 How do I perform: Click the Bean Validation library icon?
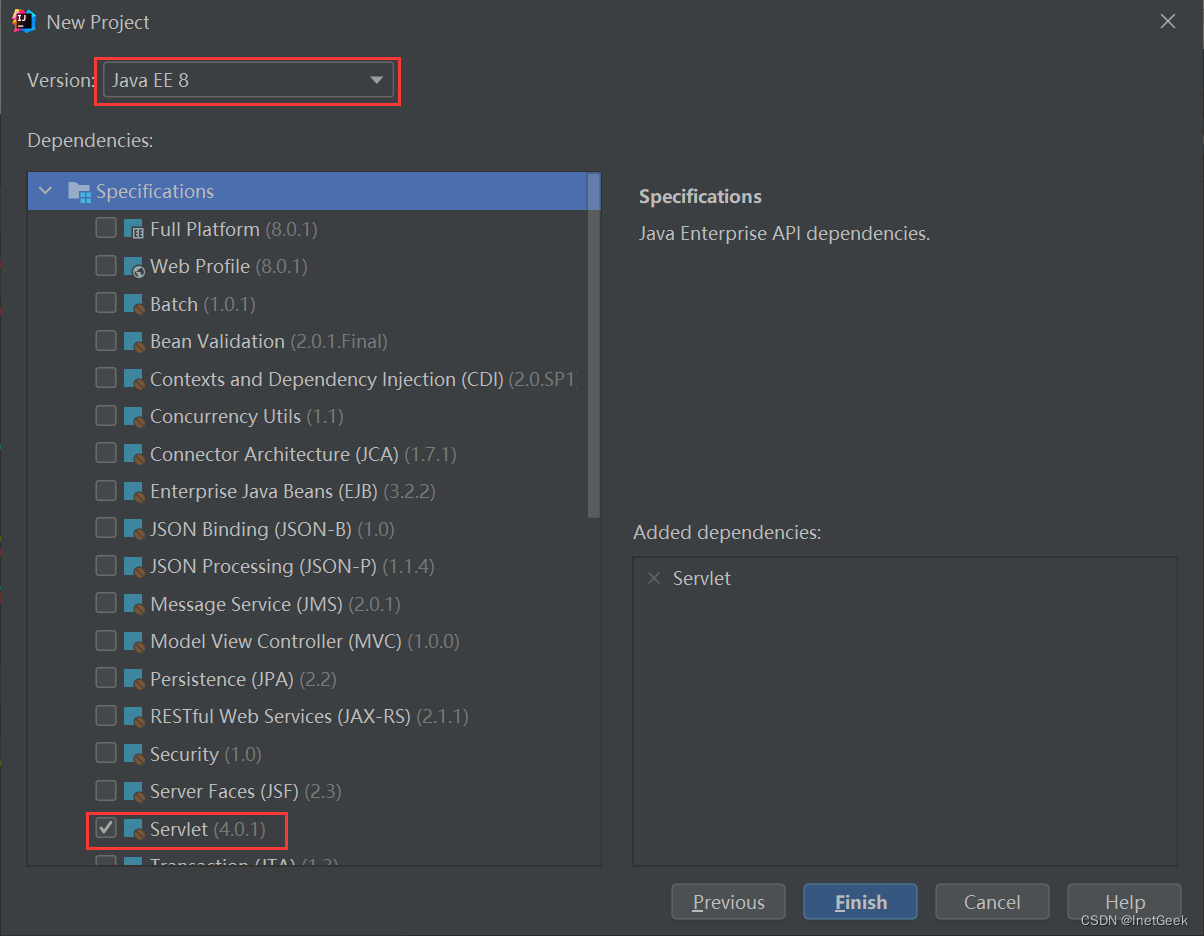135,342
